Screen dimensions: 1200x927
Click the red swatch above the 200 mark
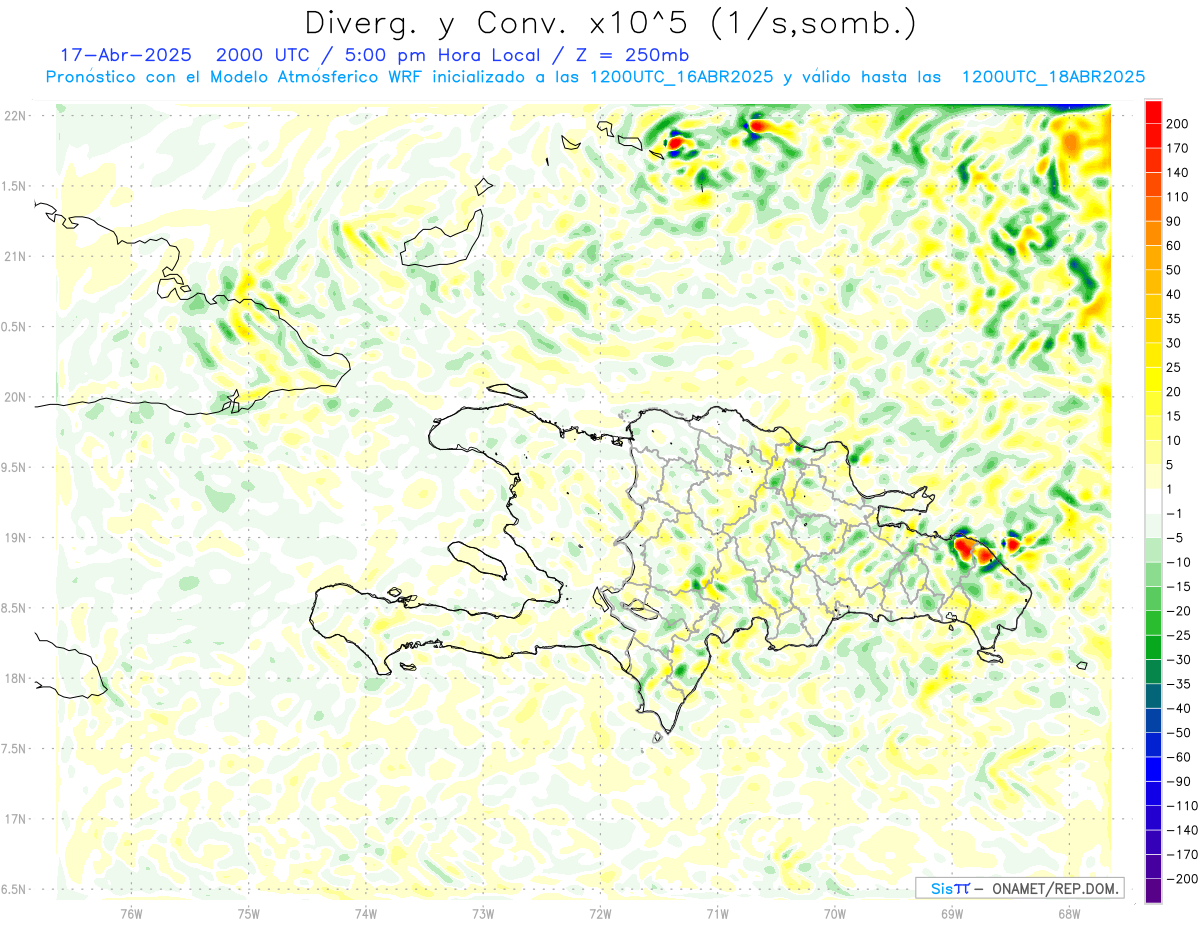point(1153,112)
